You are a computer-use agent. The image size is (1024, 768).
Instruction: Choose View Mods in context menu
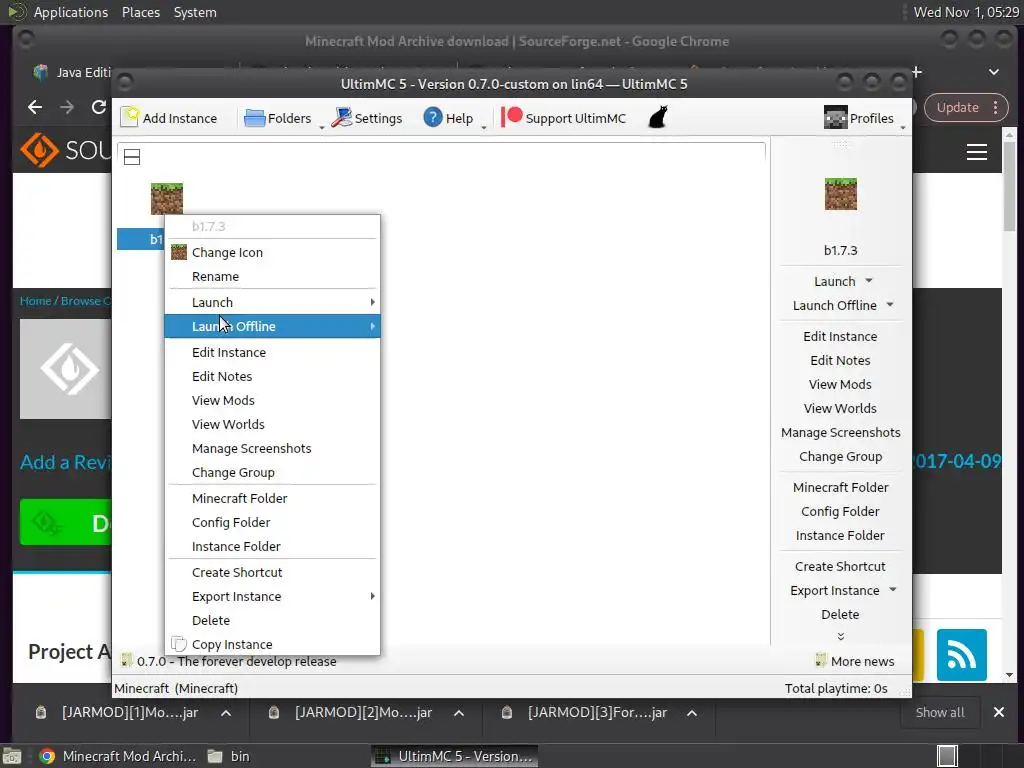[272, 400]
